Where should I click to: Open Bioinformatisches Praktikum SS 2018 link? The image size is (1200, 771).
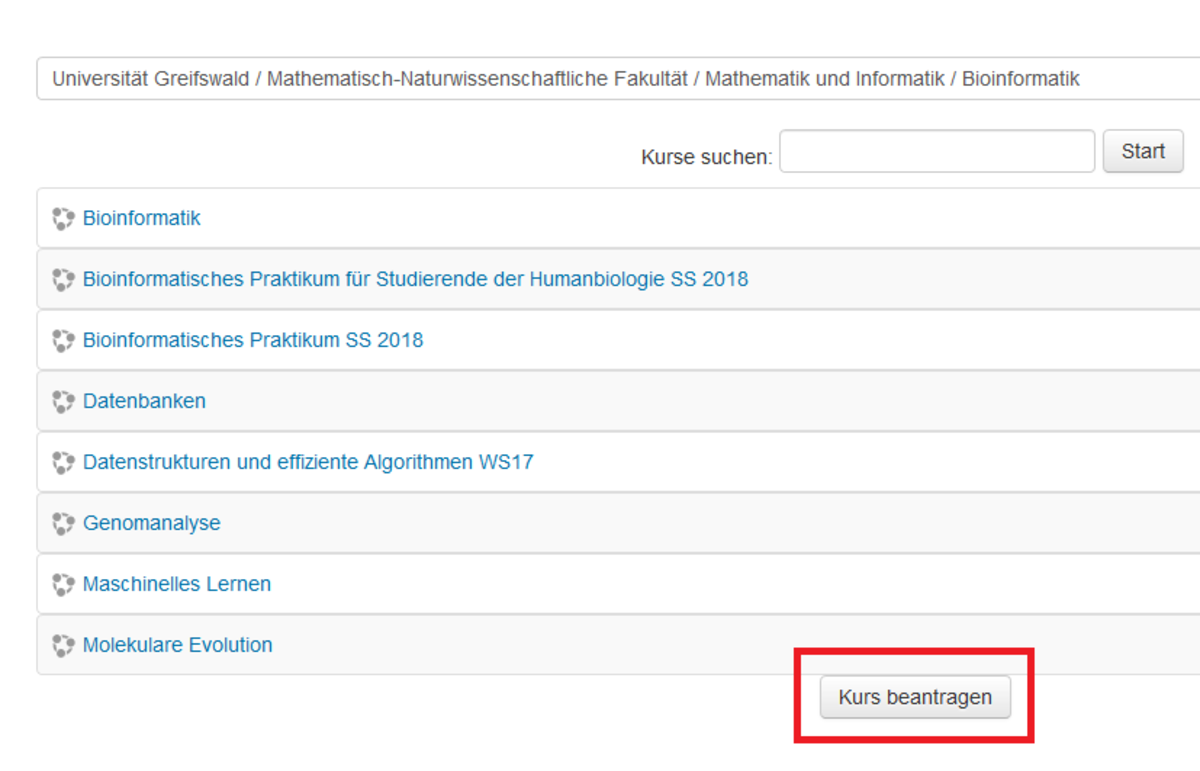pyautogui.click(x=253, y=340)
